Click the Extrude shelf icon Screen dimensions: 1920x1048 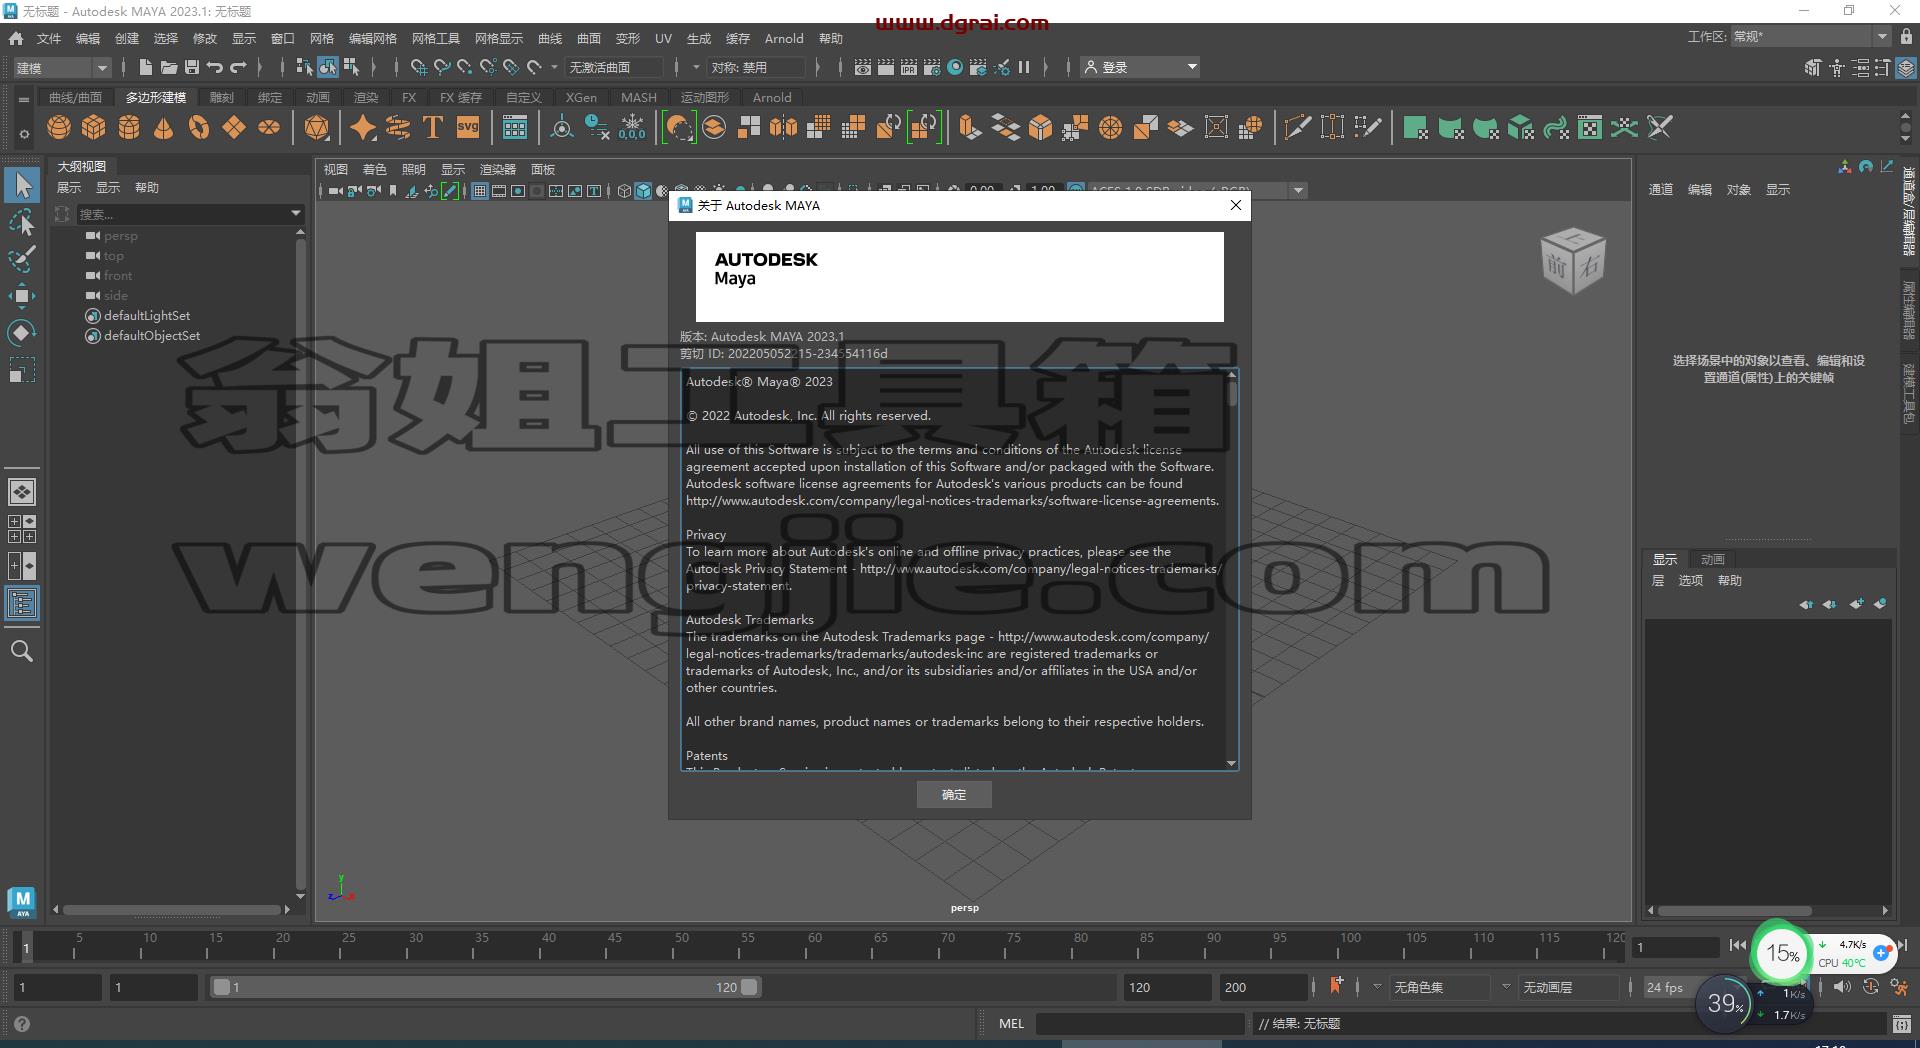969,127
